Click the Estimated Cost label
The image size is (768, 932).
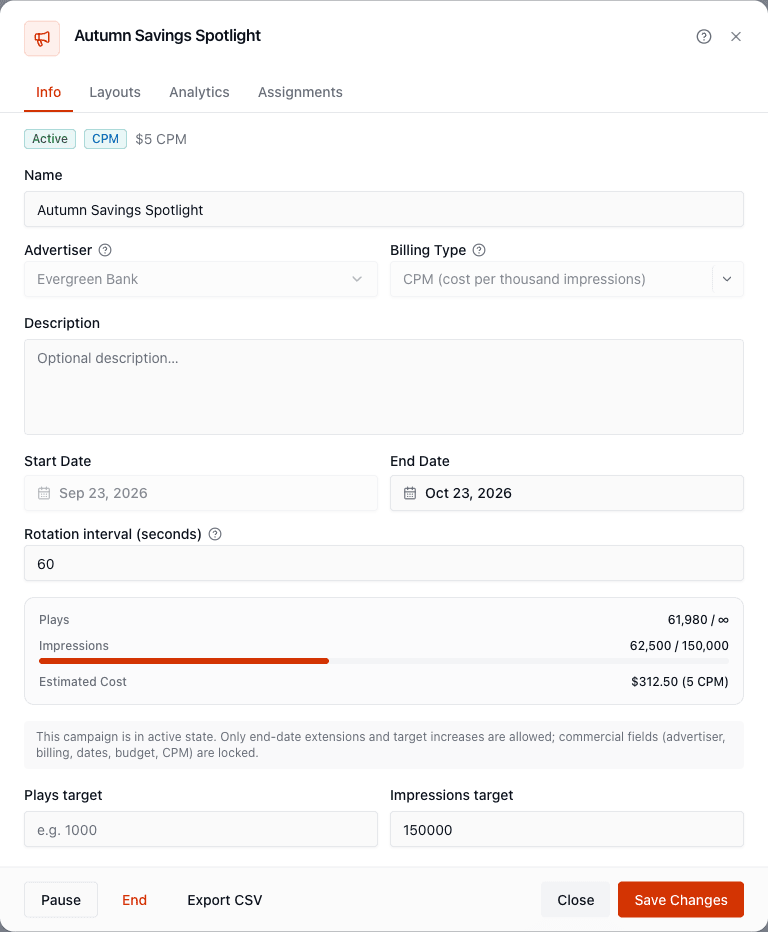[83, 682]
